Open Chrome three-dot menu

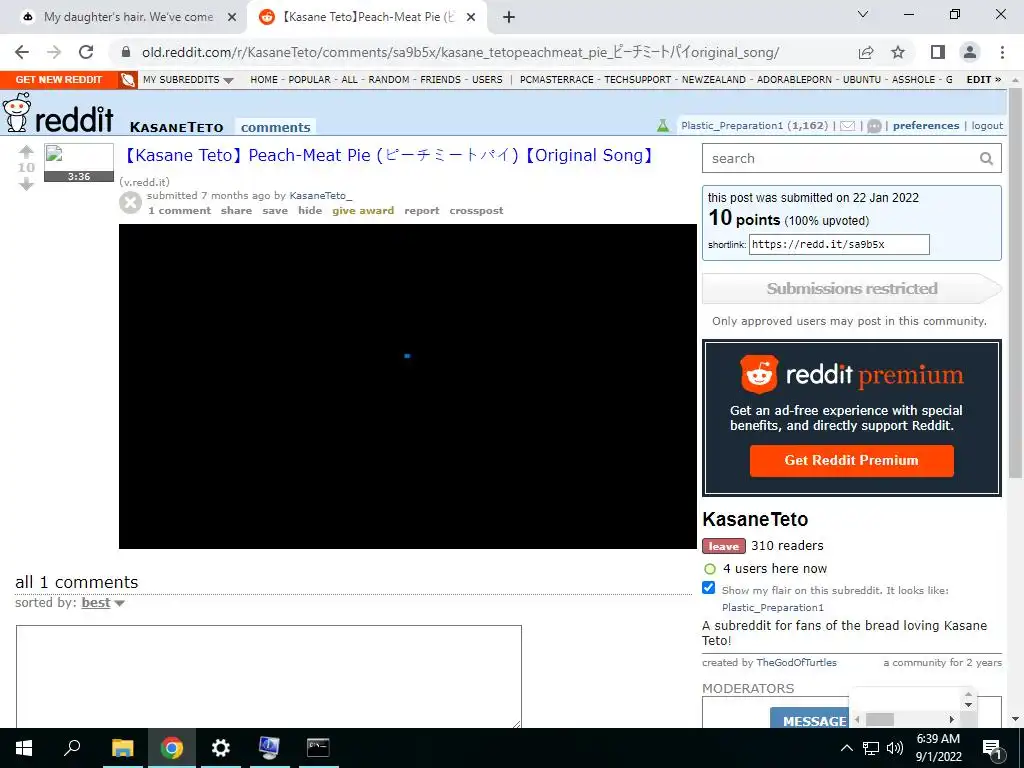point(1002,52)
